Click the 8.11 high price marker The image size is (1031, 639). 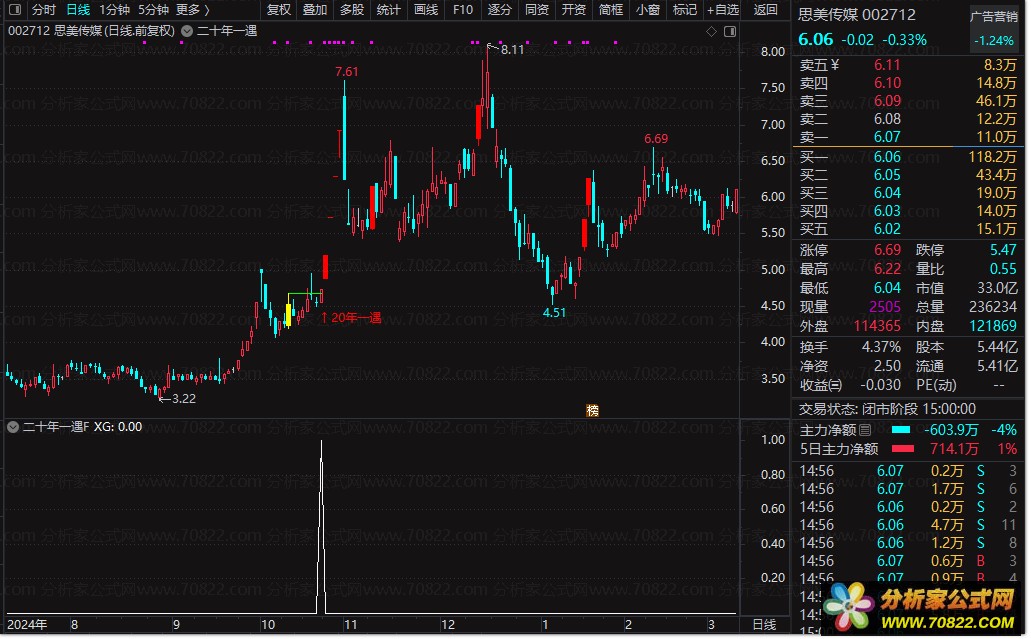512,49
